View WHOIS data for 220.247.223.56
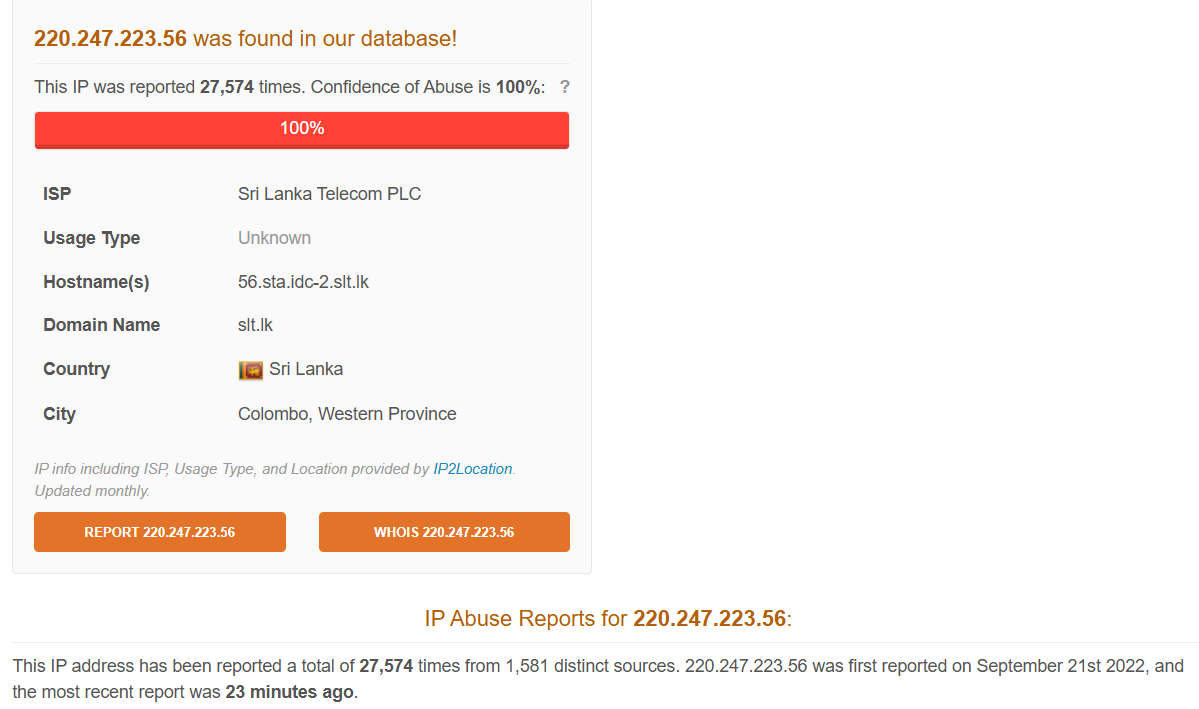The width and height of the screenshot is (1199, 709). 444,531
